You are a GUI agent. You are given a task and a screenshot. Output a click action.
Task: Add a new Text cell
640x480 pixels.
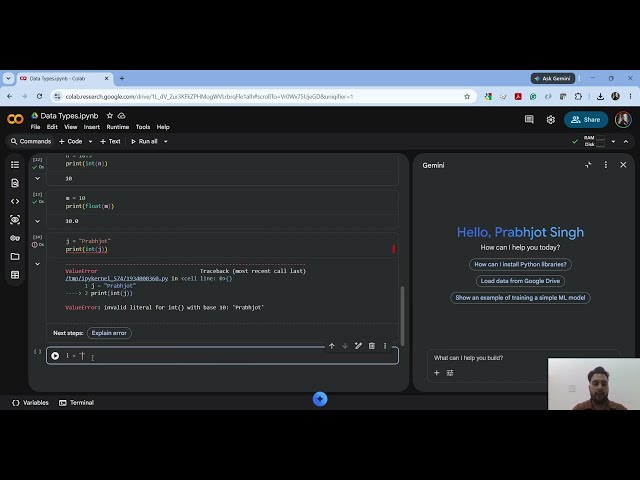pos(110,141)
